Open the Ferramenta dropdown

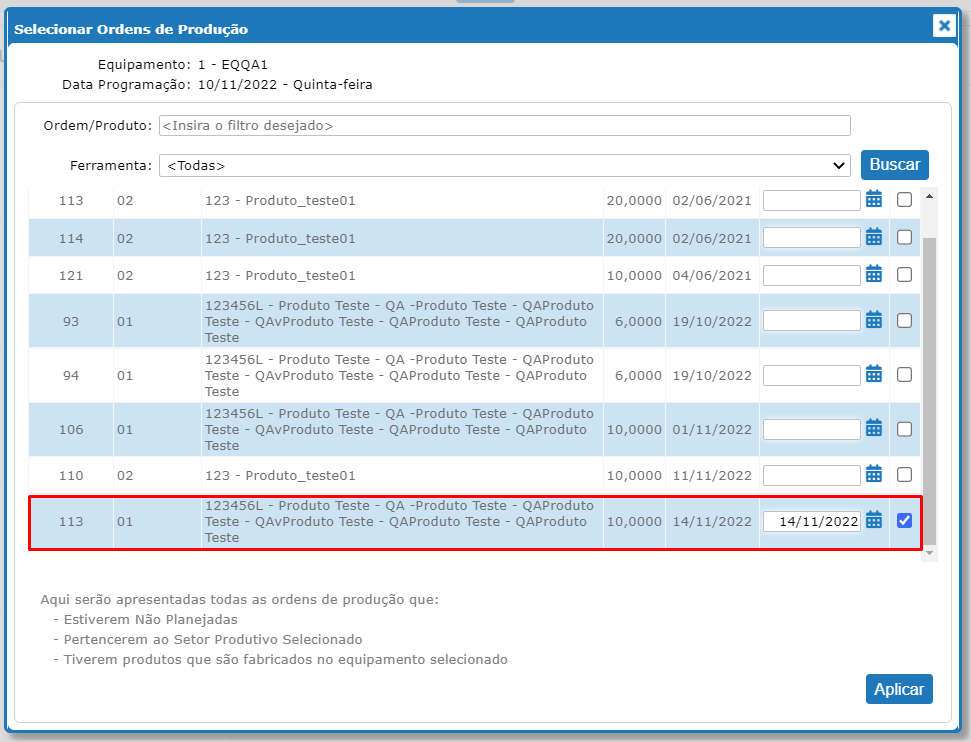[505, 165]
